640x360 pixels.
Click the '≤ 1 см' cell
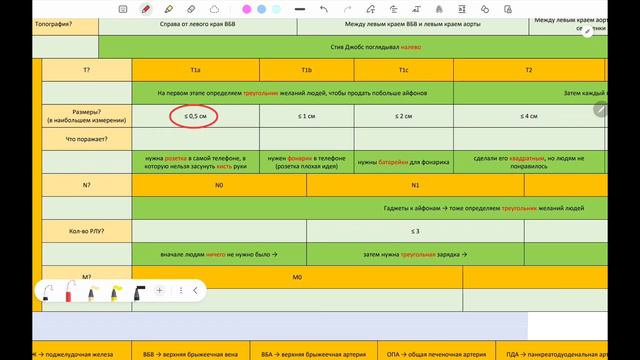pyautogui.click(x=307, y=116)
